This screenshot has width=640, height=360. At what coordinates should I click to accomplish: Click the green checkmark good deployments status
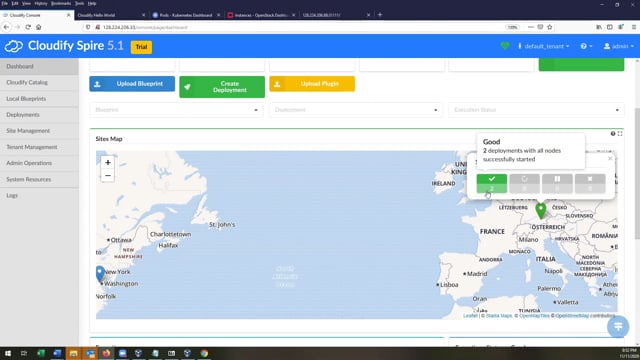tap(492, 183)
